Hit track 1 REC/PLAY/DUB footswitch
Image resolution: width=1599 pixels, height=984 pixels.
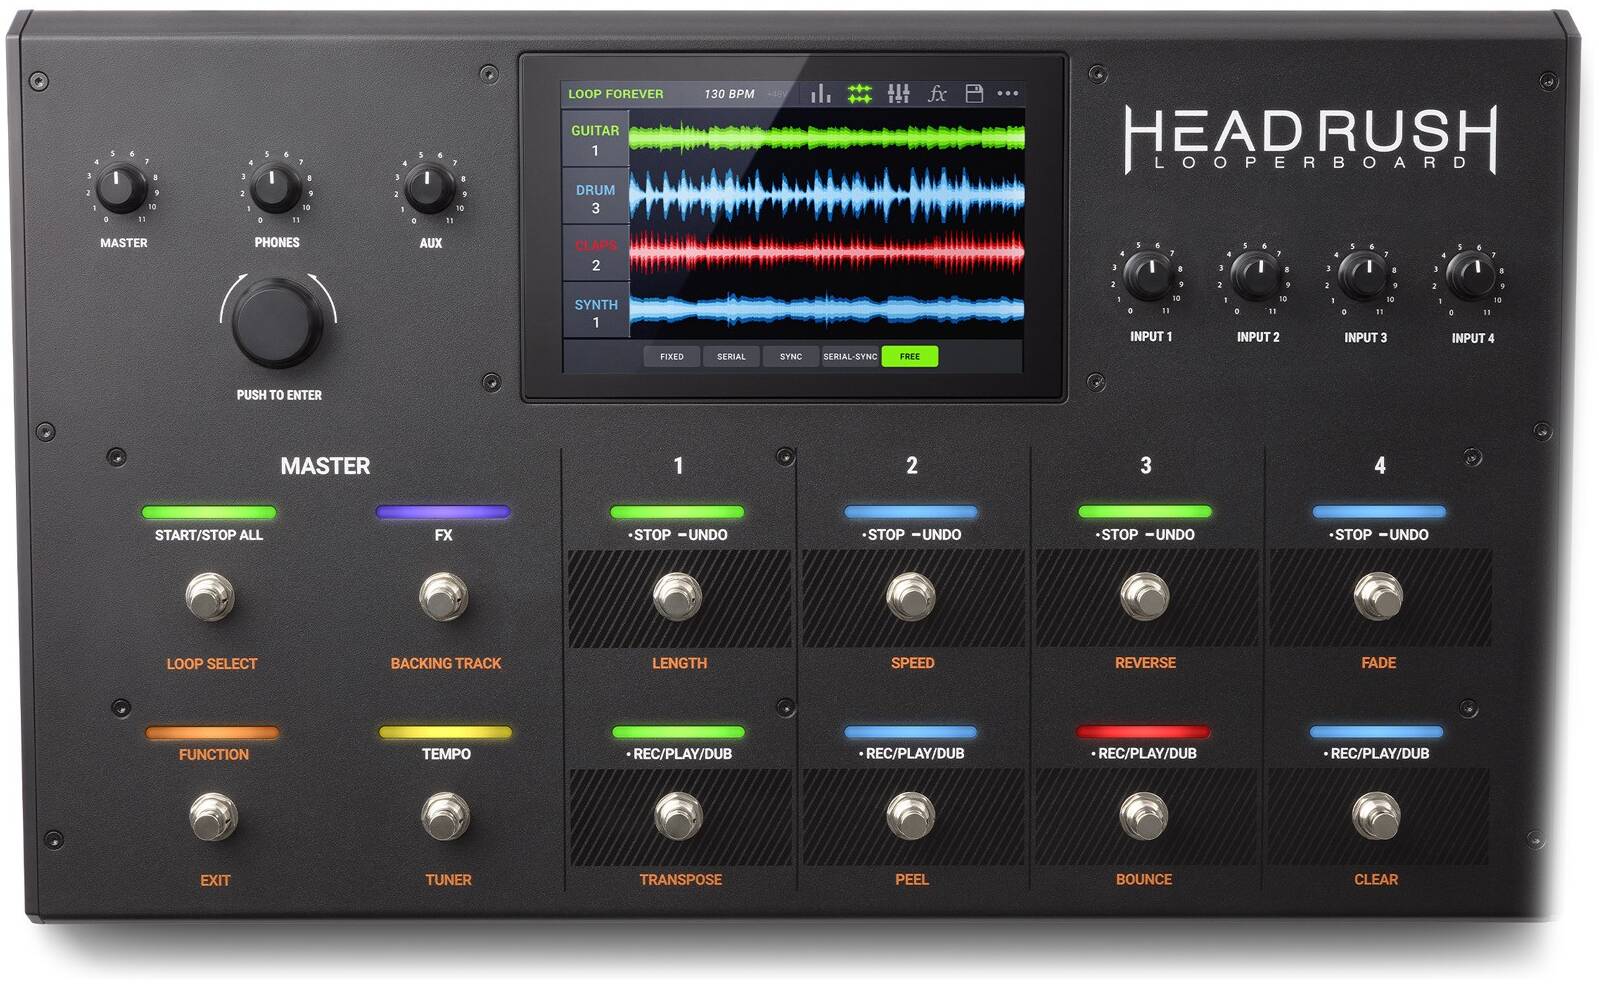coord(678,815)
